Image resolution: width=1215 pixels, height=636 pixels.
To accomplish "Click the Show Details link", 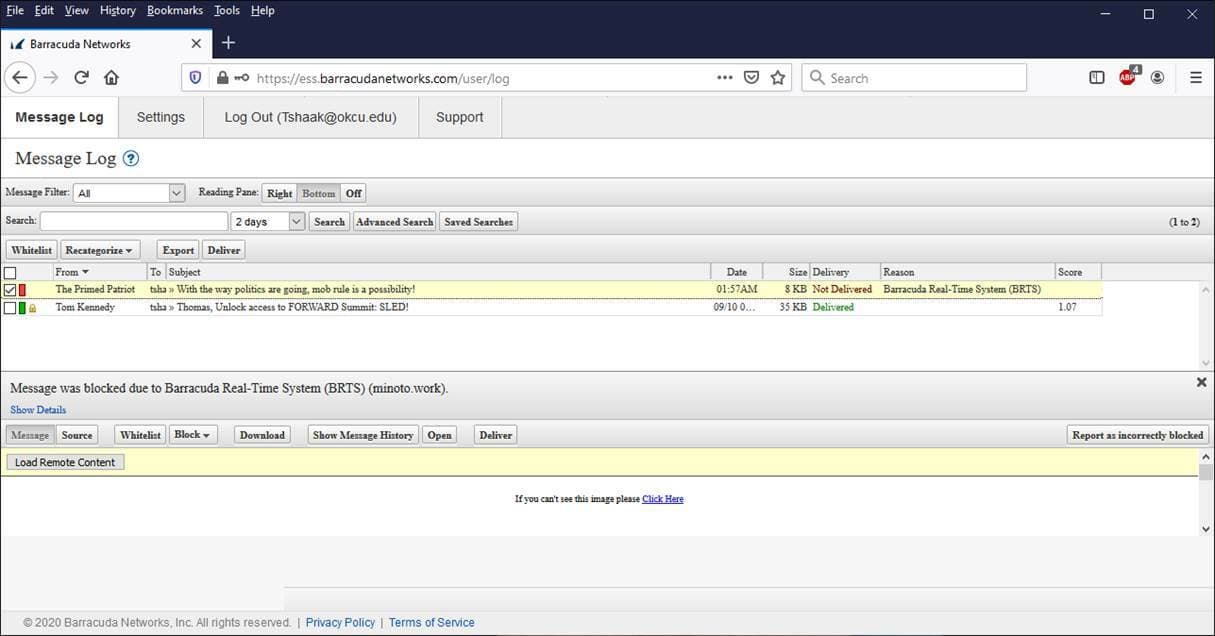I will [38, 410].
